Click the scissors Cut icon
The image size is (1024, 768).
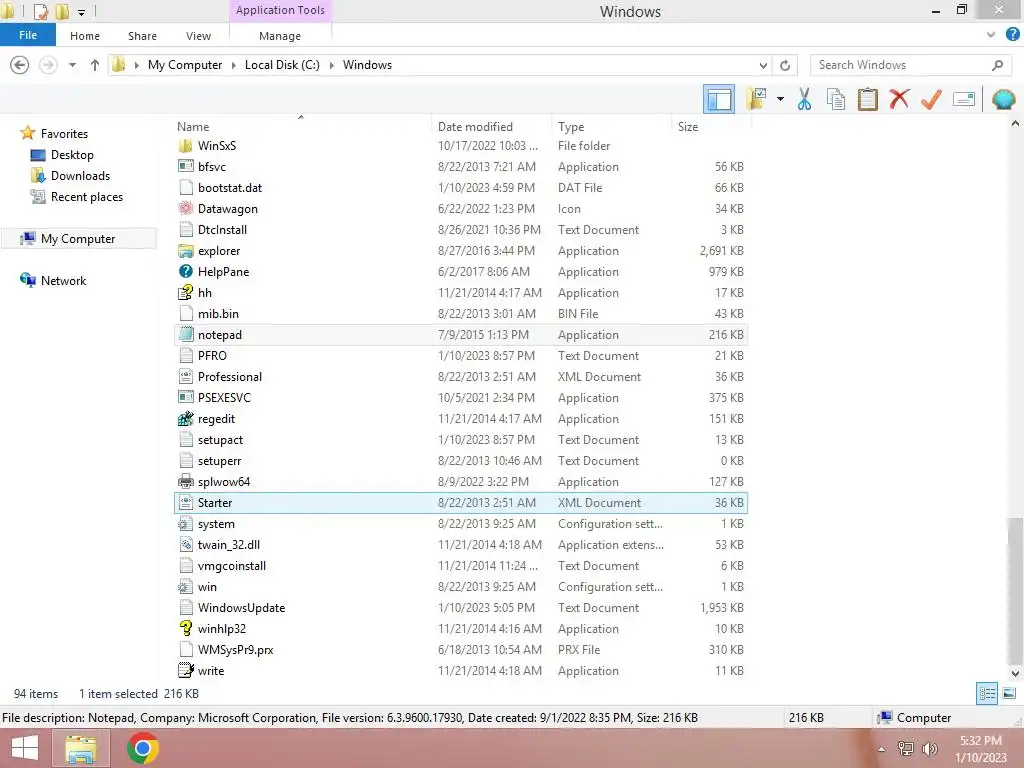click(804, 99)
